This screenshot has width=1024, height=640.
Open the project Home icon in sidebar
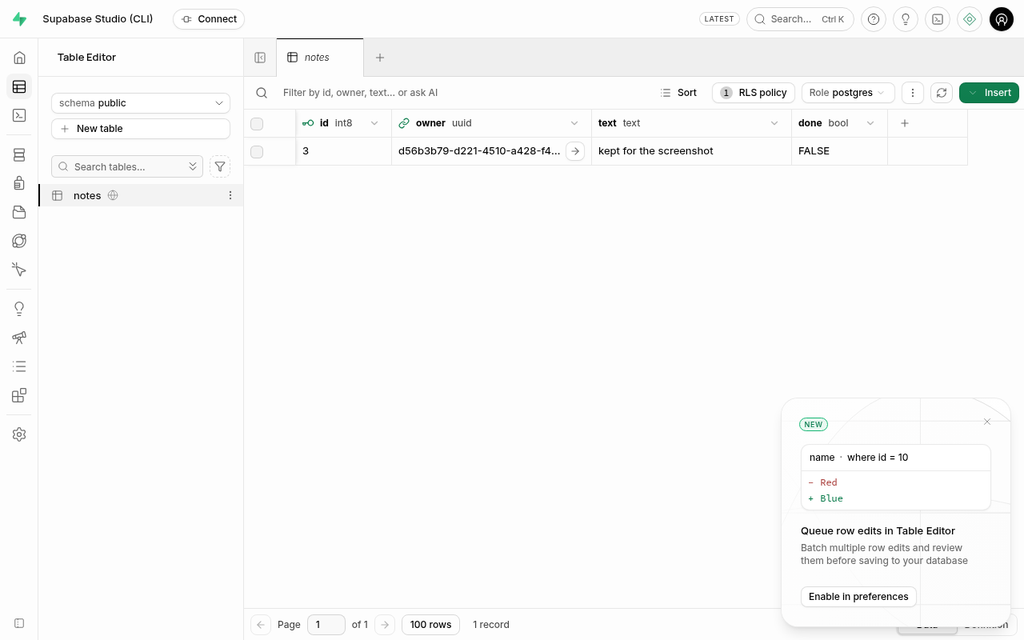tap(19, 57)
